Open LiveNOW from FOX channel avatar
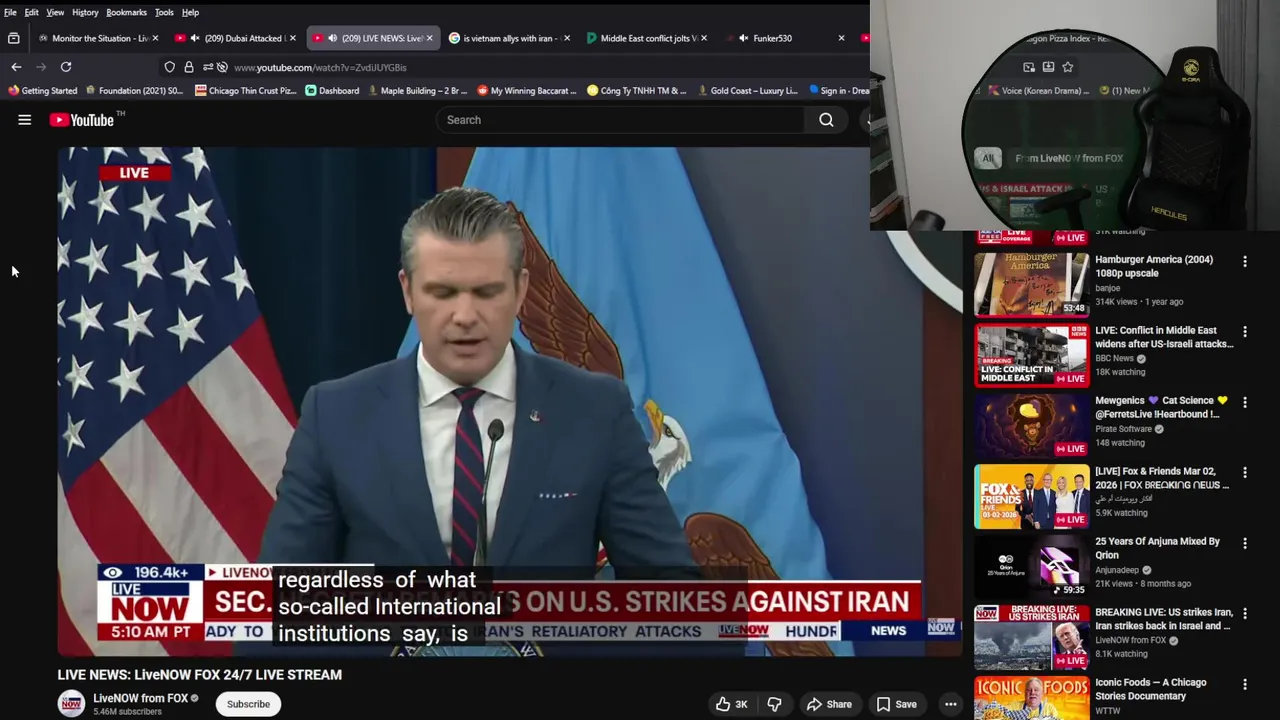This screenshot has height=720, width=1280. point(71,704)
